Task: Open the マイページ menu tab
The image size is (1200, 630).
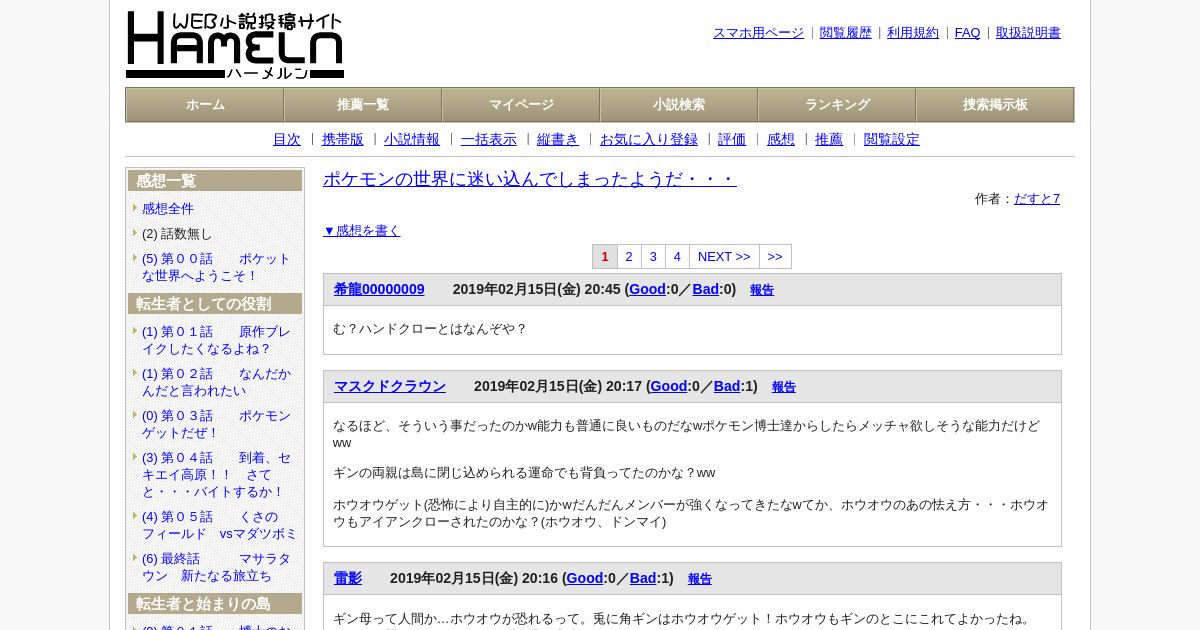Action: [521, 105]
